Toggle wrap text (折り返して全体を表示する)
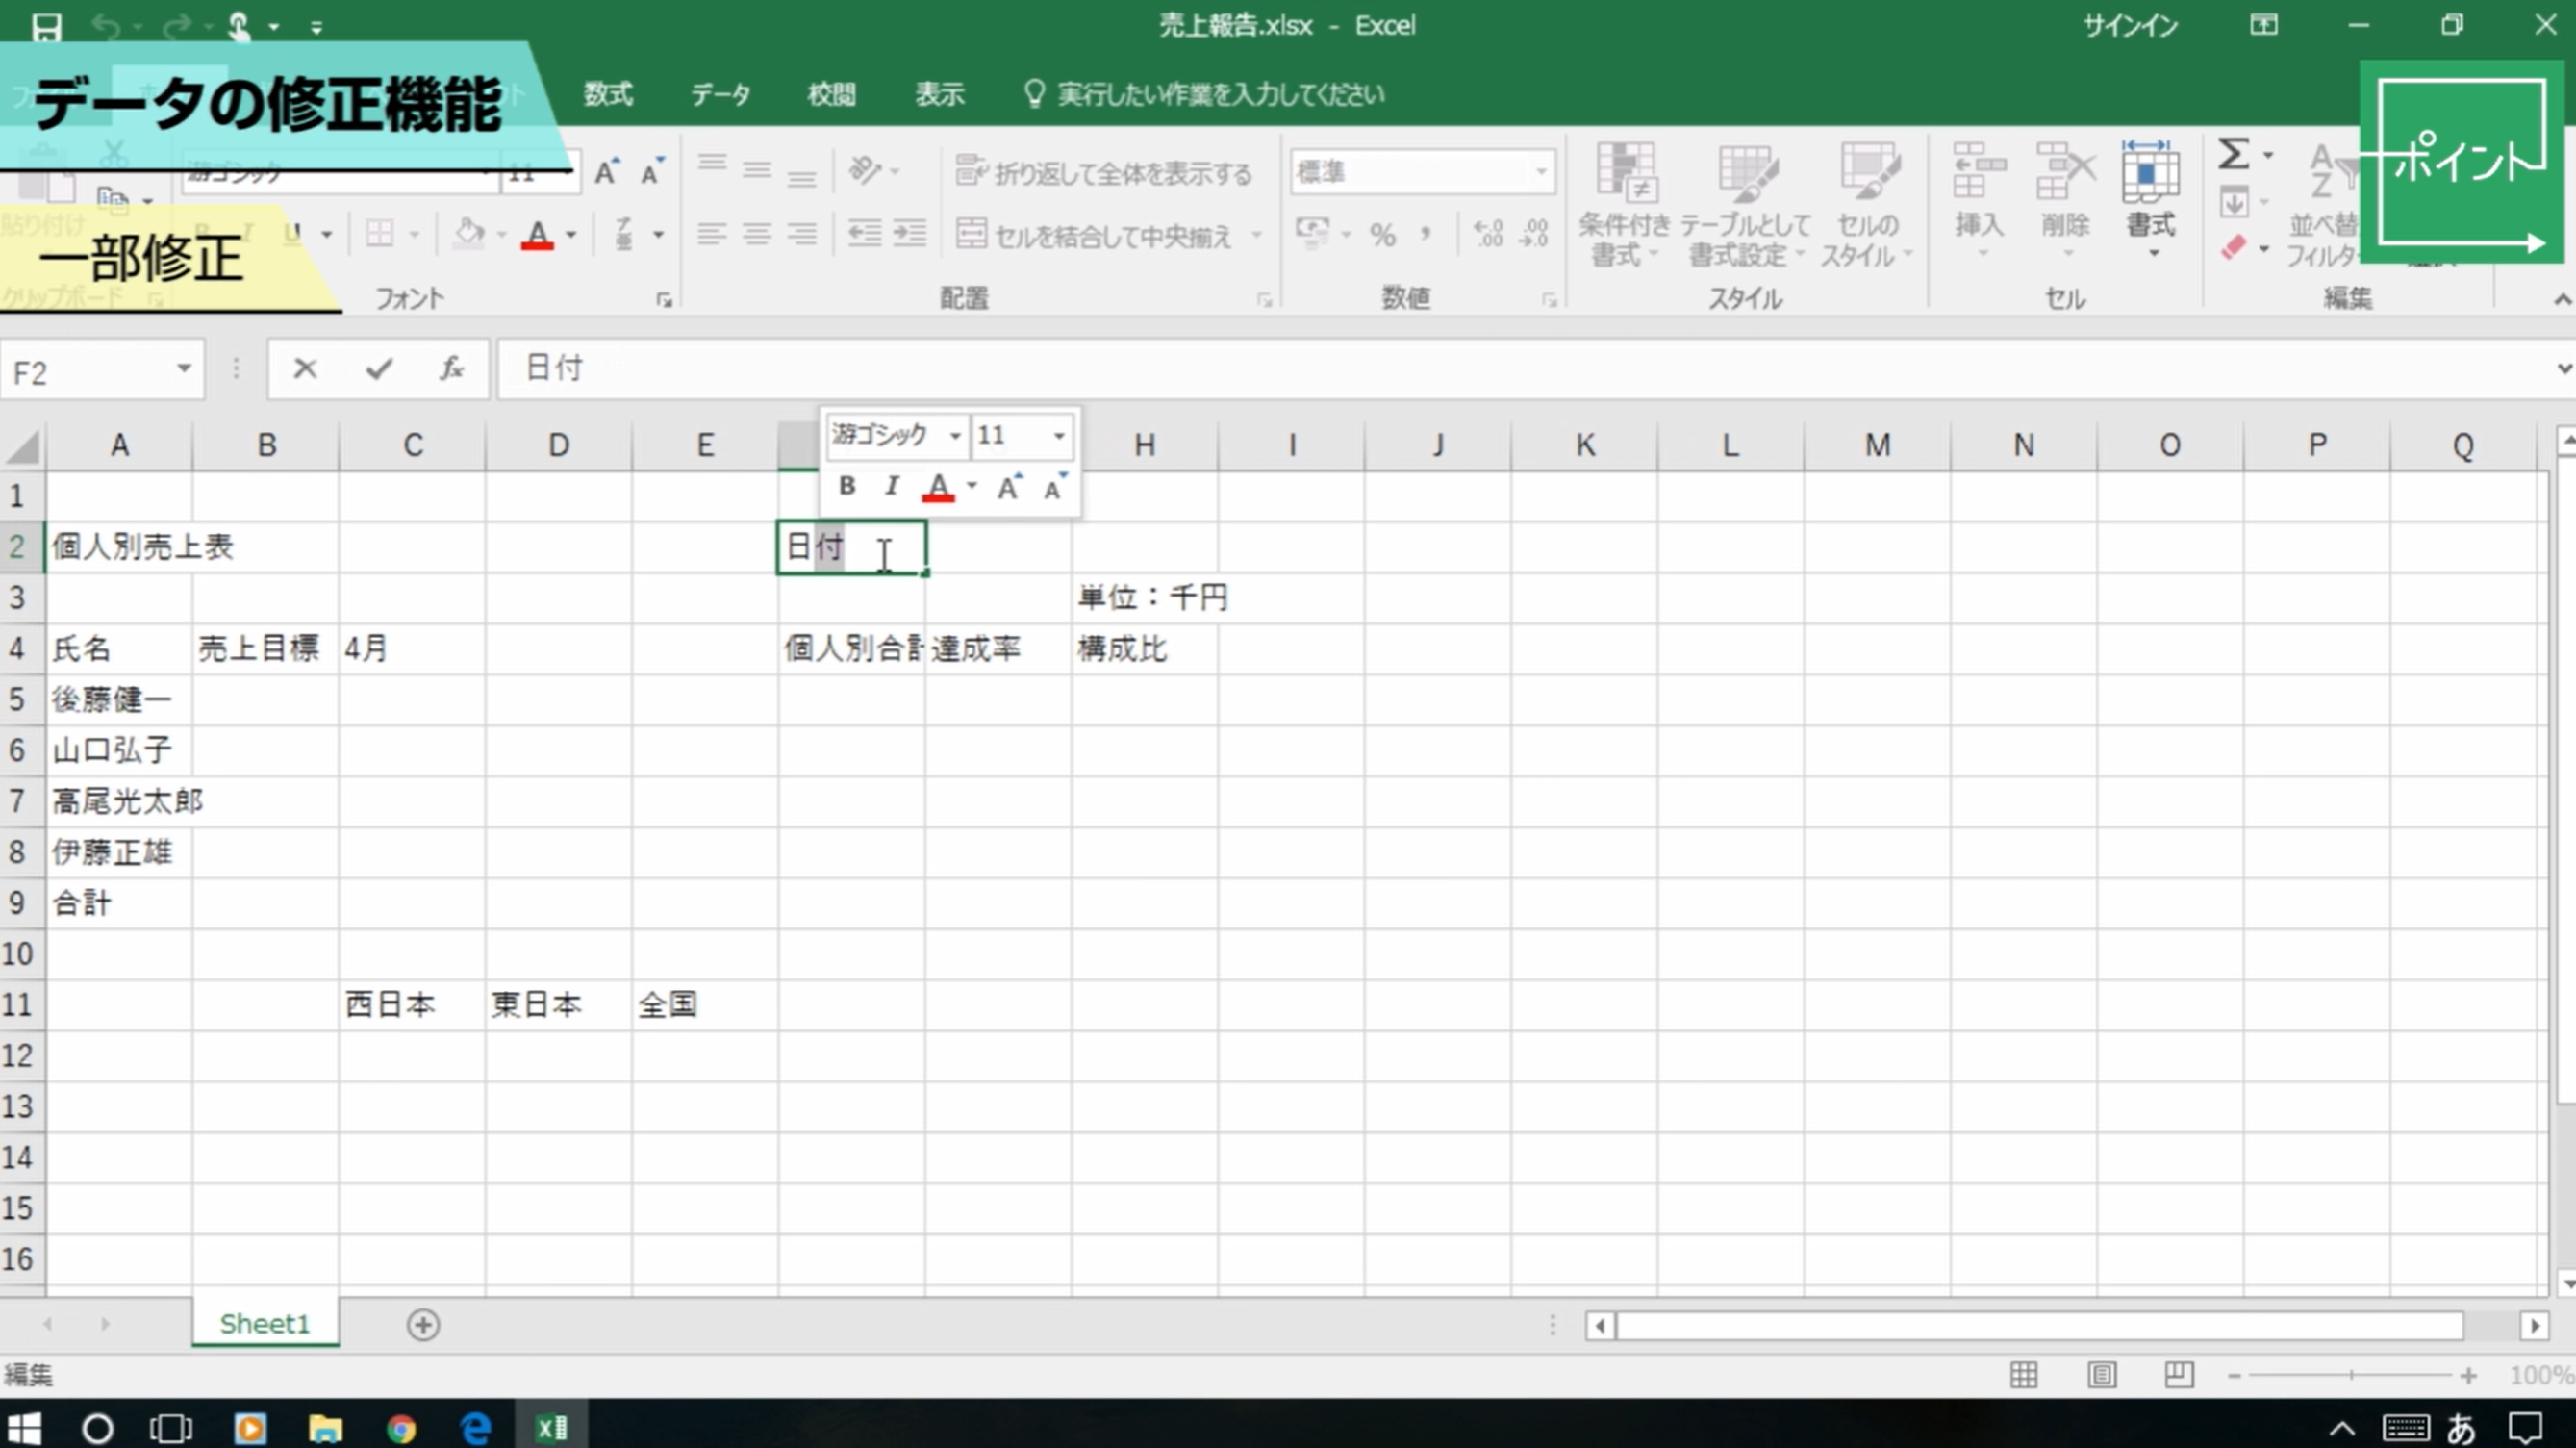Screen dimensions: 2576x1448 coord(1104,173)
